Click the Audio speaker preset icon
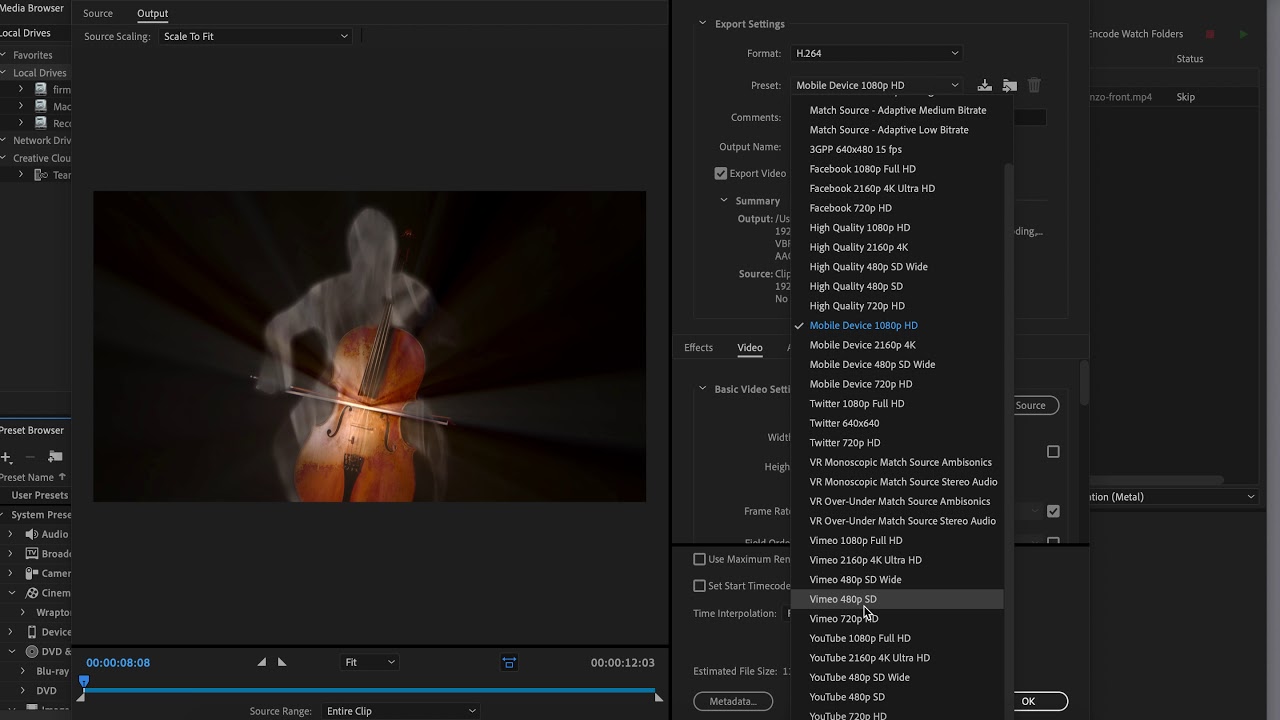The width and height of the screenshot is (1280, 720). point(32,534)
